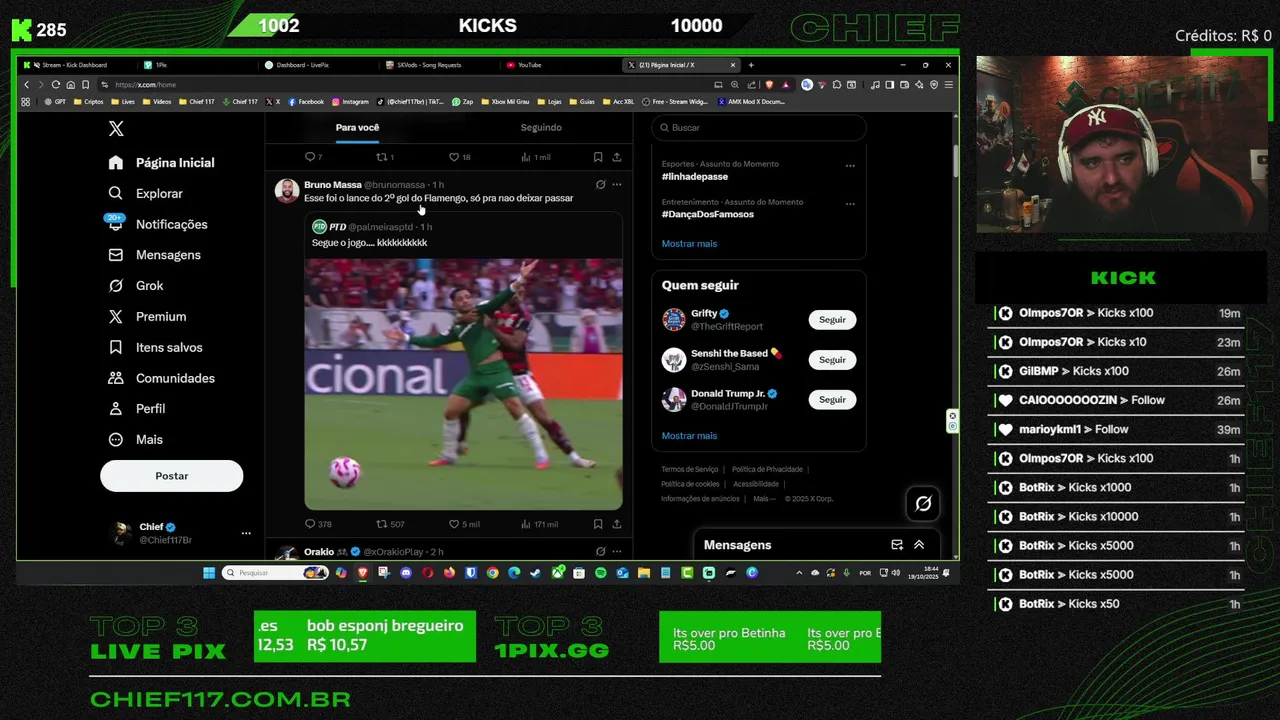
Task: Open the Instagram bookmark
Action: [350, 102]
